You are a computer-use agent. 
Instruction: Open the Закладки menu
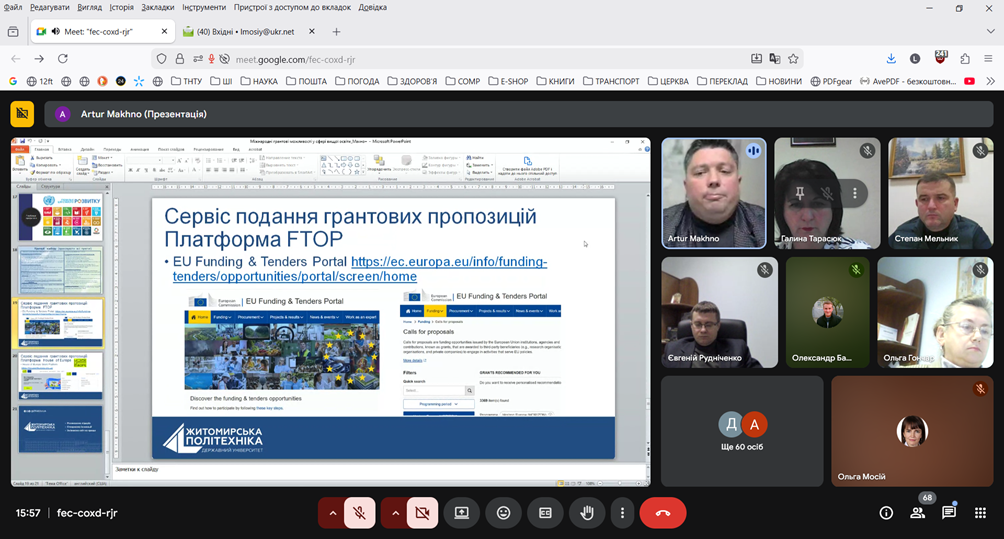tap(157, 7)
